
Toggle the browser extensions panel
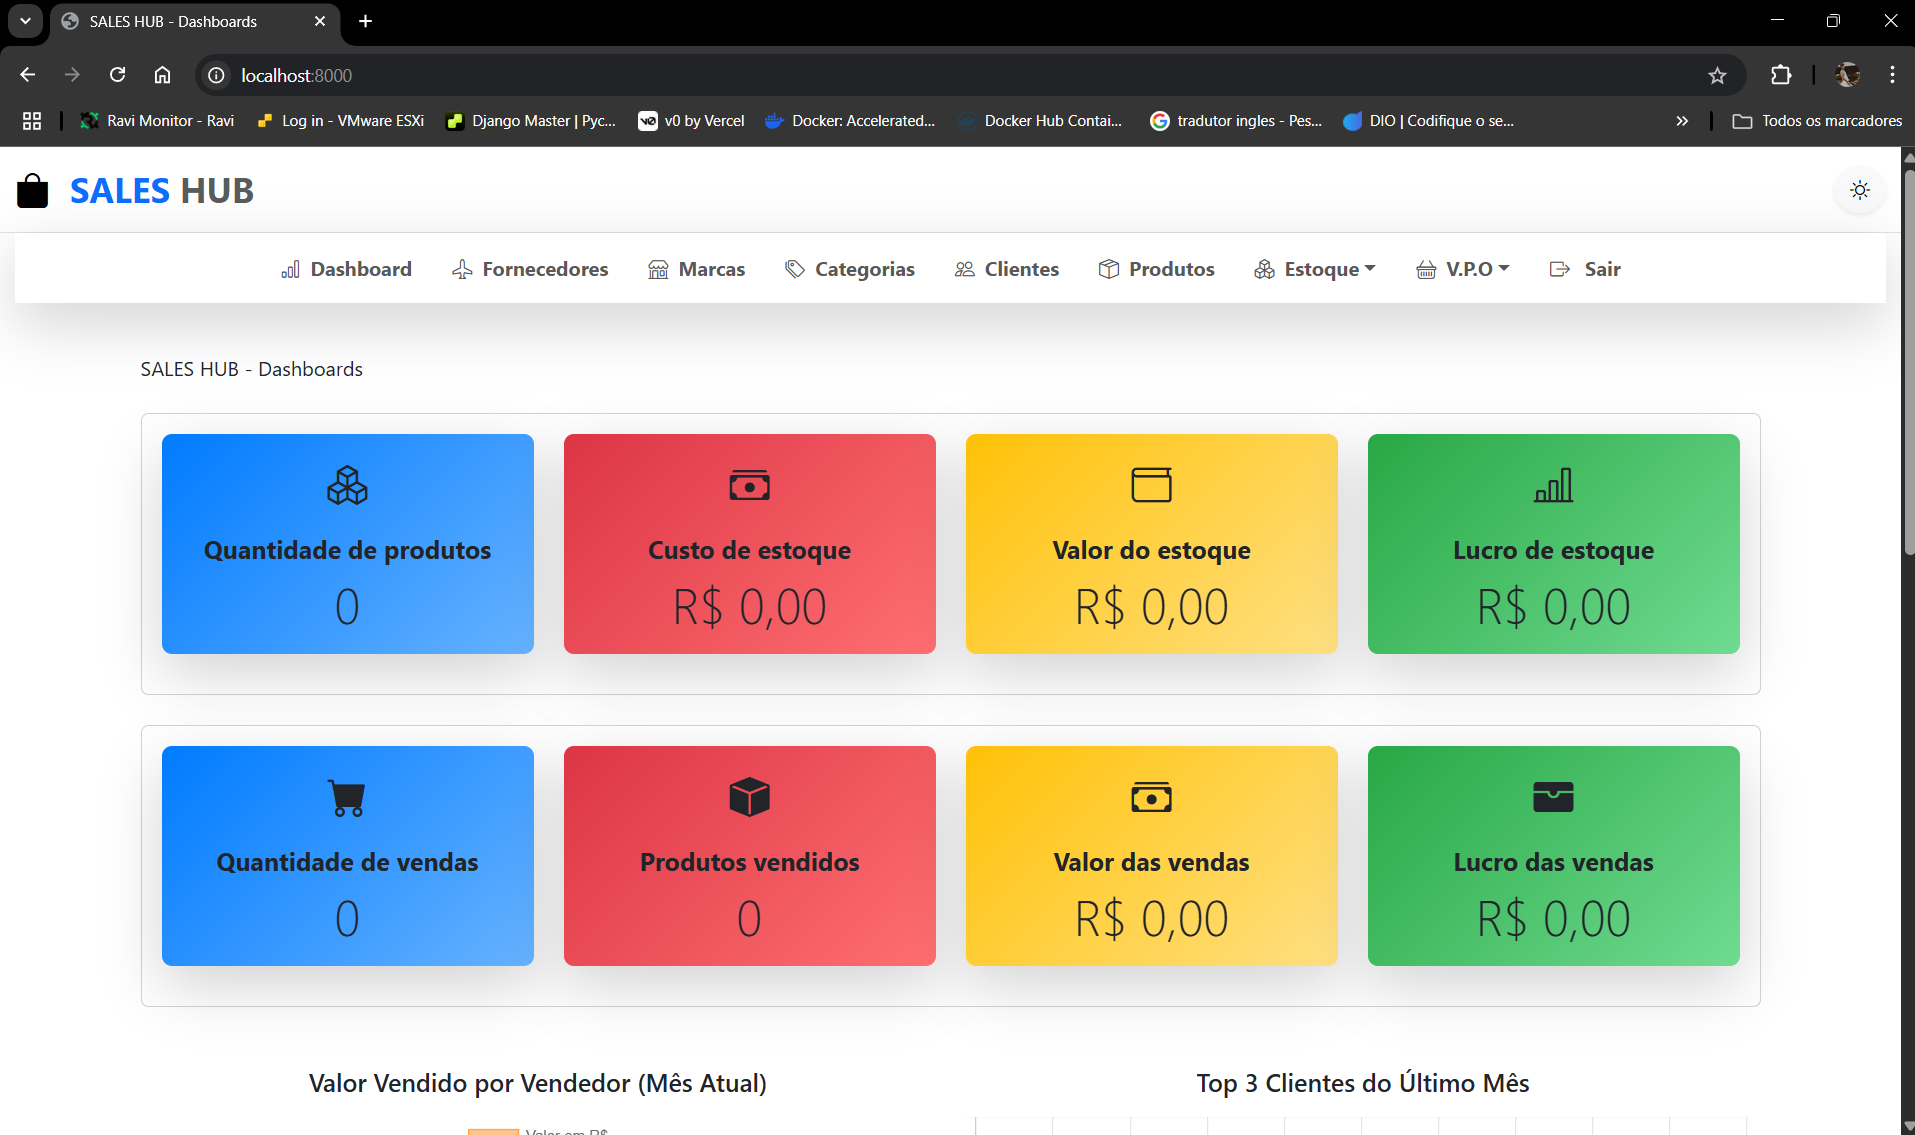(x=1781, y=75)
